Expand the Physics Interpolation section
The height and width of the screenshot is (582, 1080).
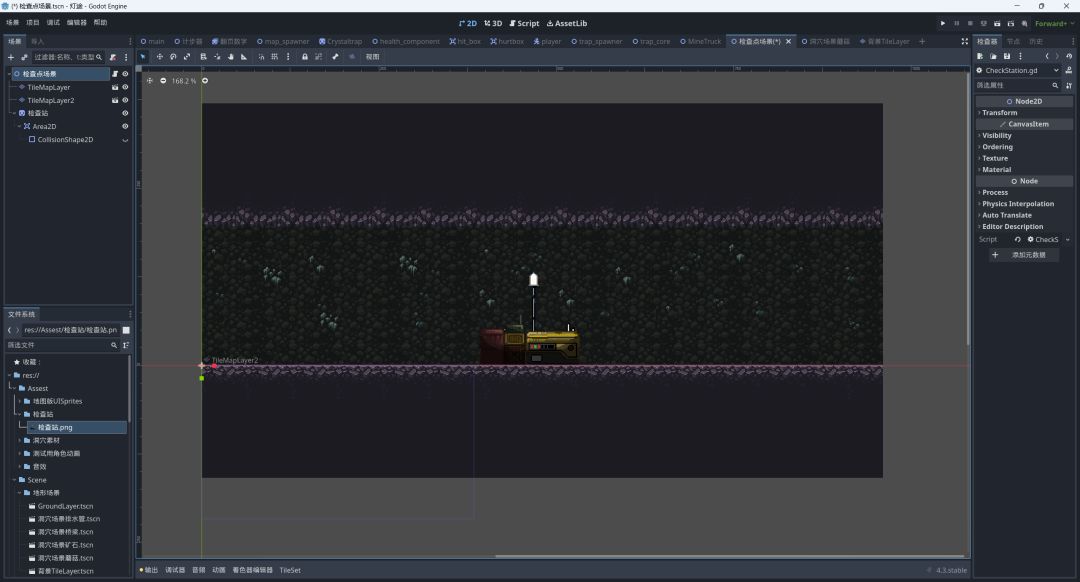[1018, 204]
